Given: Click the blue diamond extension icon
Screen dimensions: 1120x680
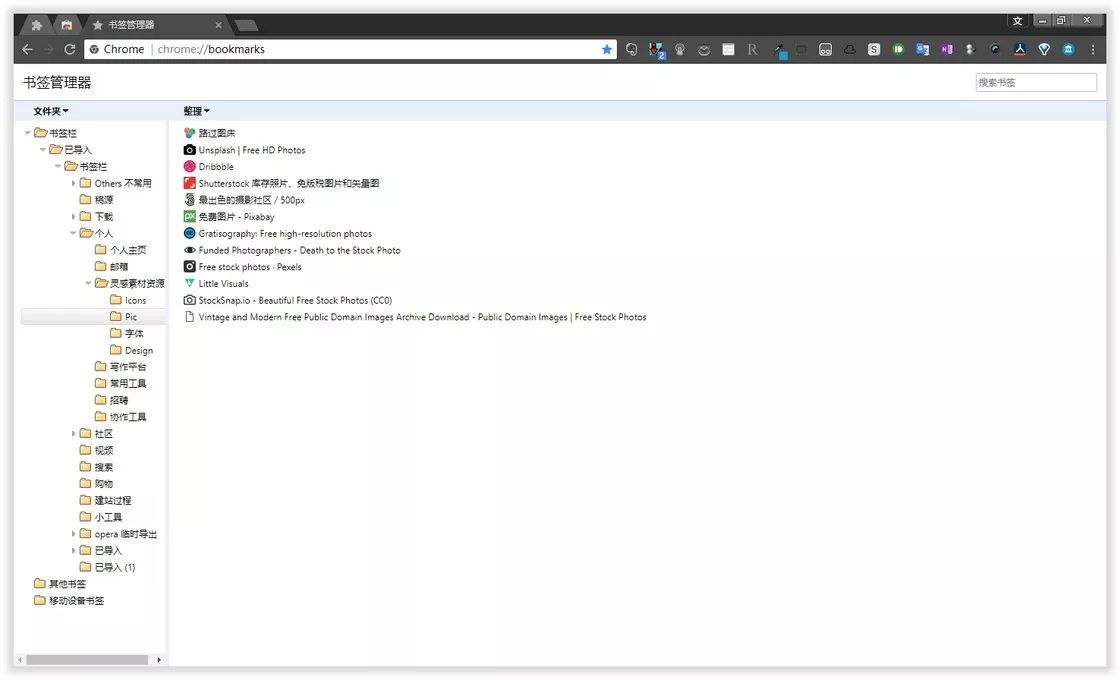Looking at the screenshot, I should point(1044,49).
